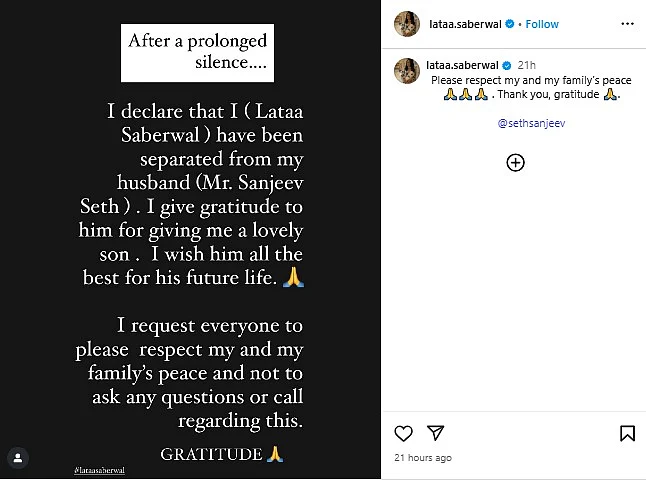Save the post with the bookmark icon
The width and height of the screenshot is (646, 480).
pos(627,433)
